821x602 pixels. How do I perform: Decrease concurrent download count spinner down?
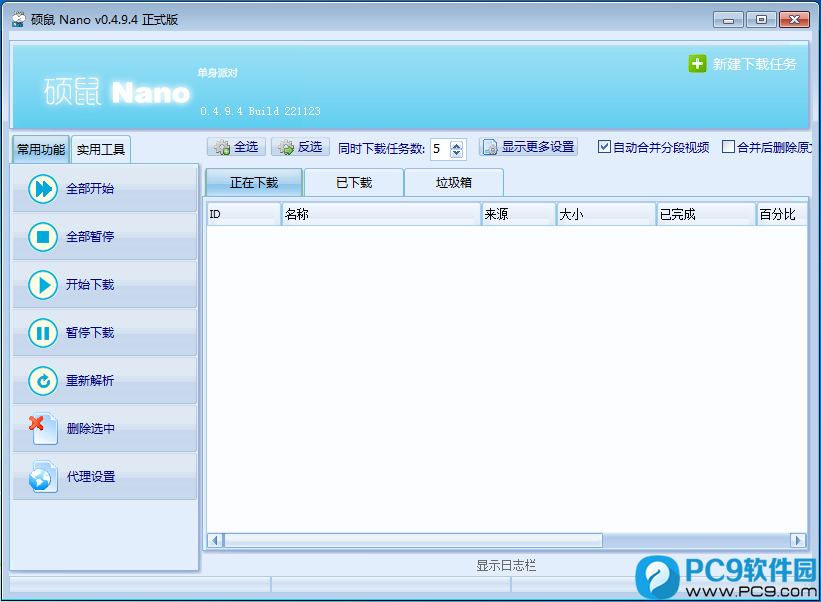(457, 153)
